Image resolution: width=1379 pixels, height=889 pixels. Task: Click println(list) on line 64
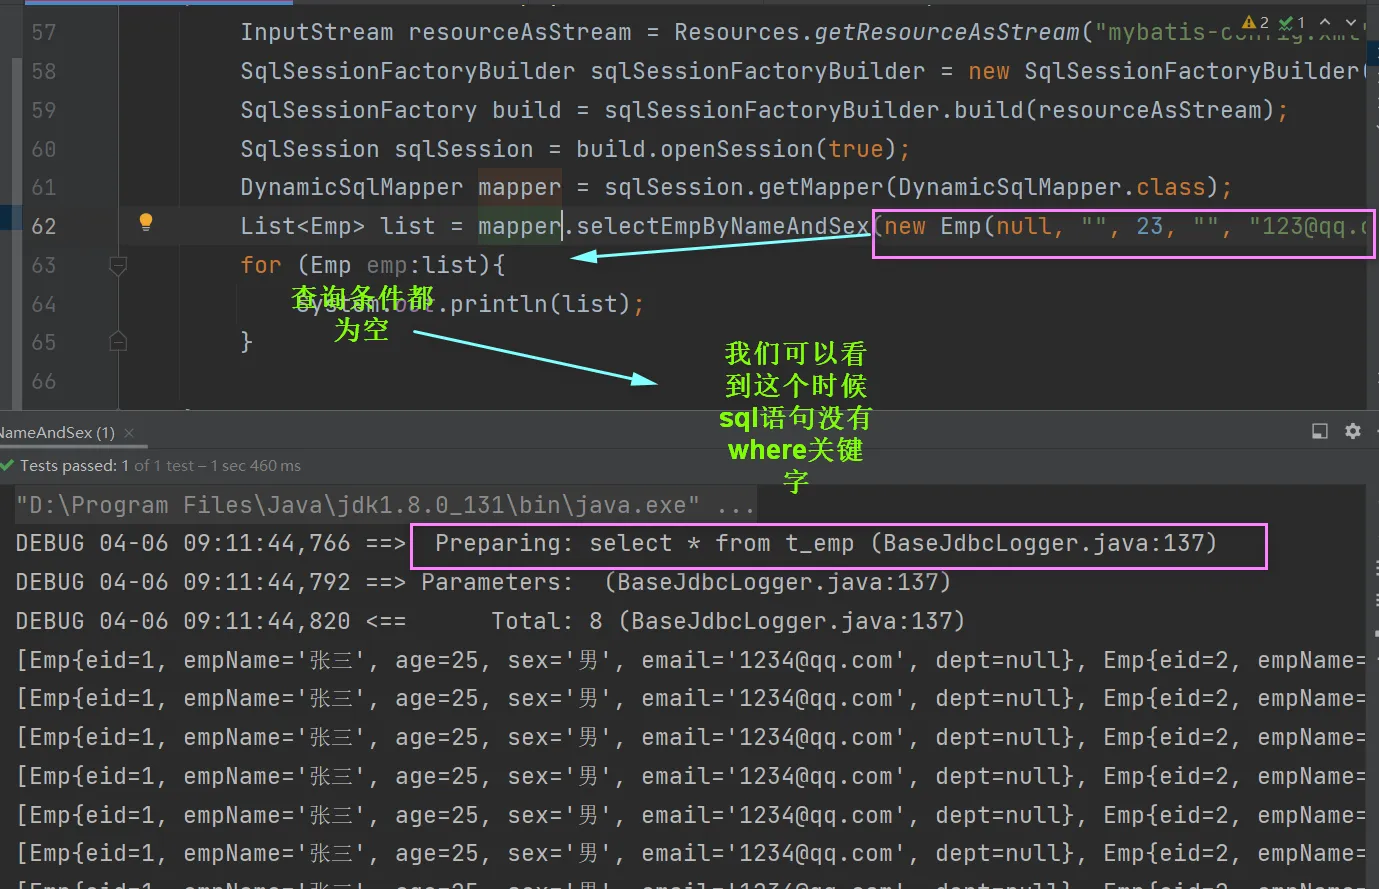coord(540,304)
